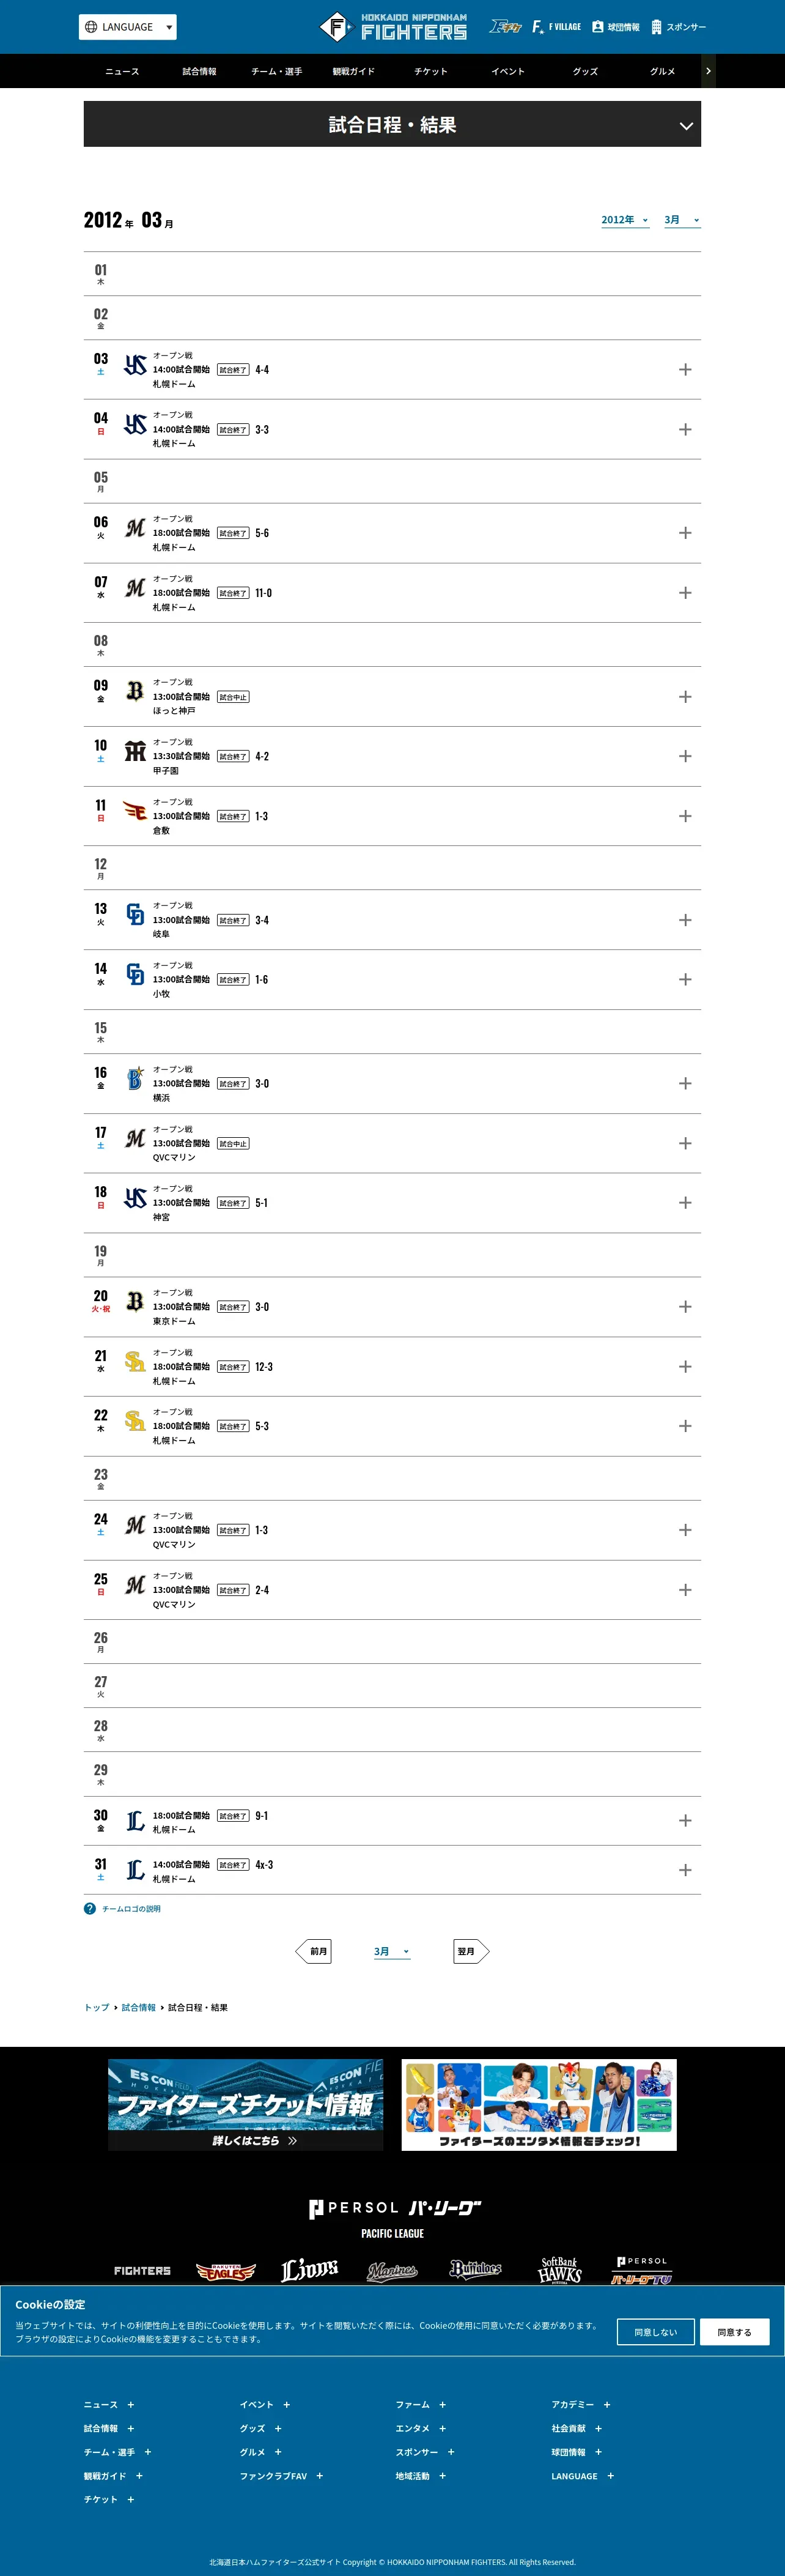This screenshot has width=785, height=2576.
Task: Open the 2012年 year selector
Action: coord(625,220)
